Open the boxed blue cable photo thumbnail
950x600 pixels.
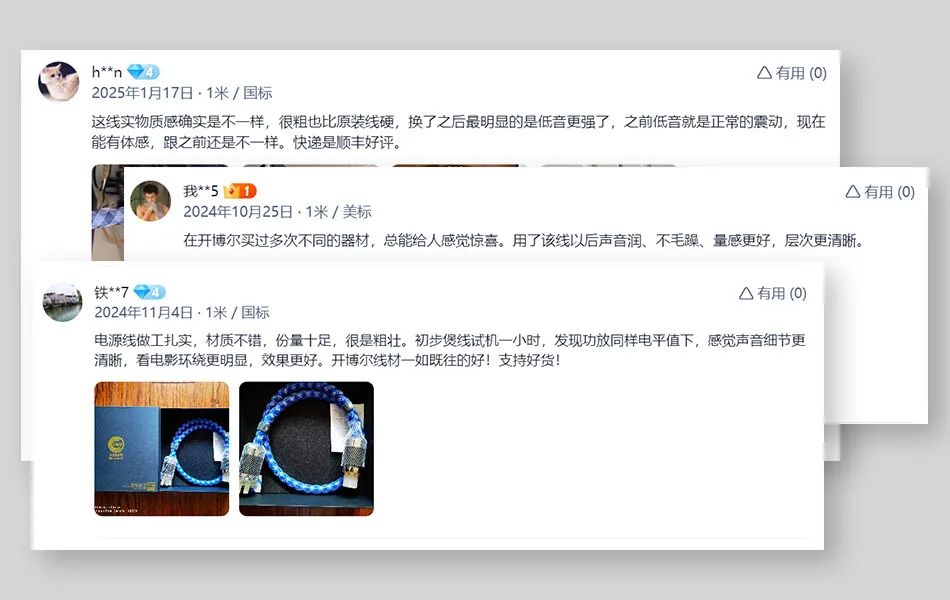(x=162, y=449)
